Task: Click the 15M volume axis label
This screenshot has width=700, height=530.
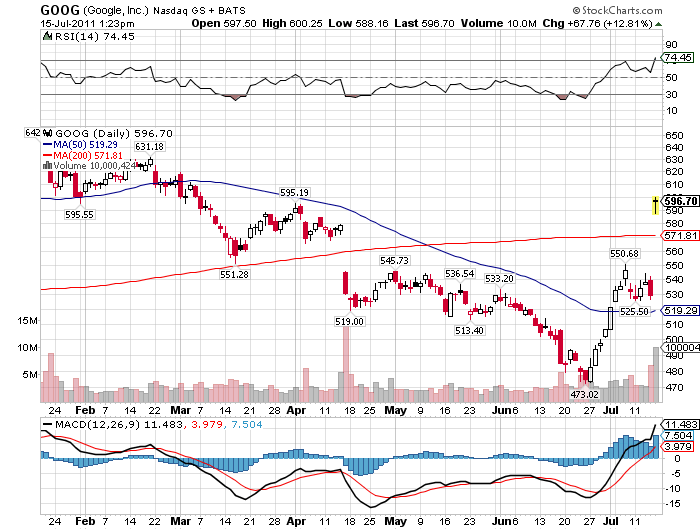Action: click(x=28, y=321)
